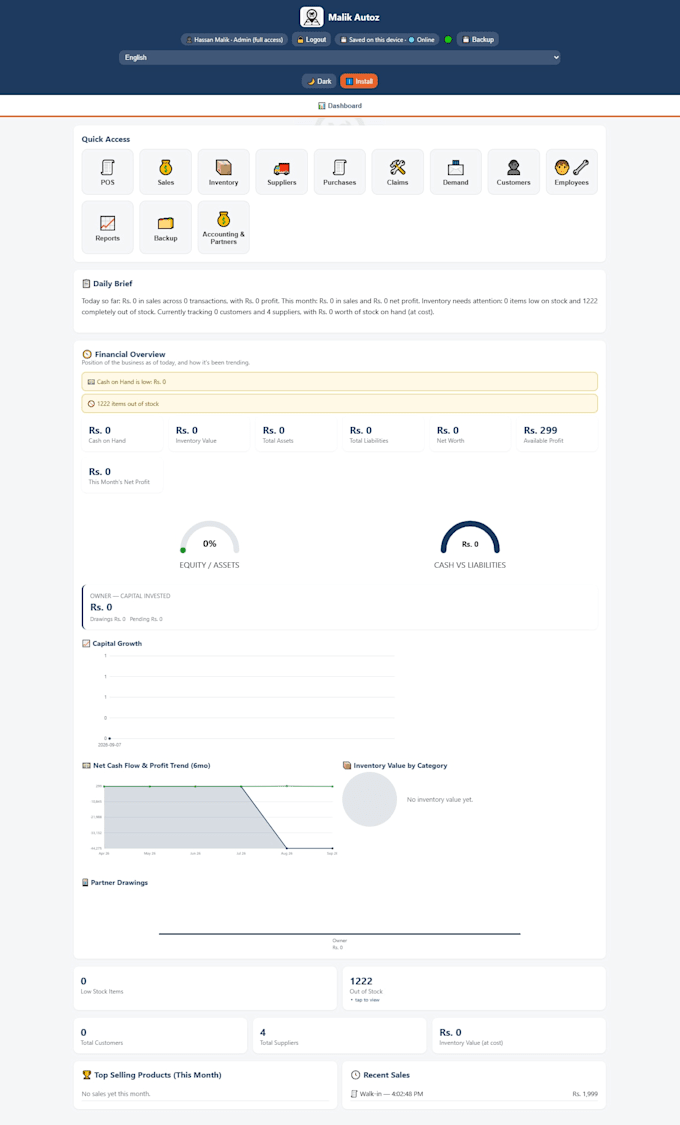The image size is (680, 1125).
Task: Open the Demand tile
Action: point(455,171)
